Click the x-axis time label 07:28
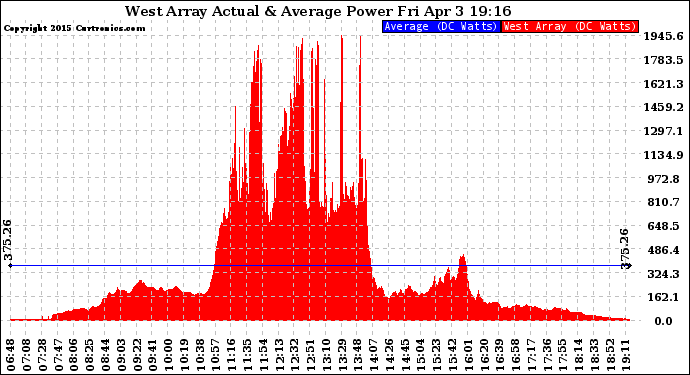 point(42,355)
